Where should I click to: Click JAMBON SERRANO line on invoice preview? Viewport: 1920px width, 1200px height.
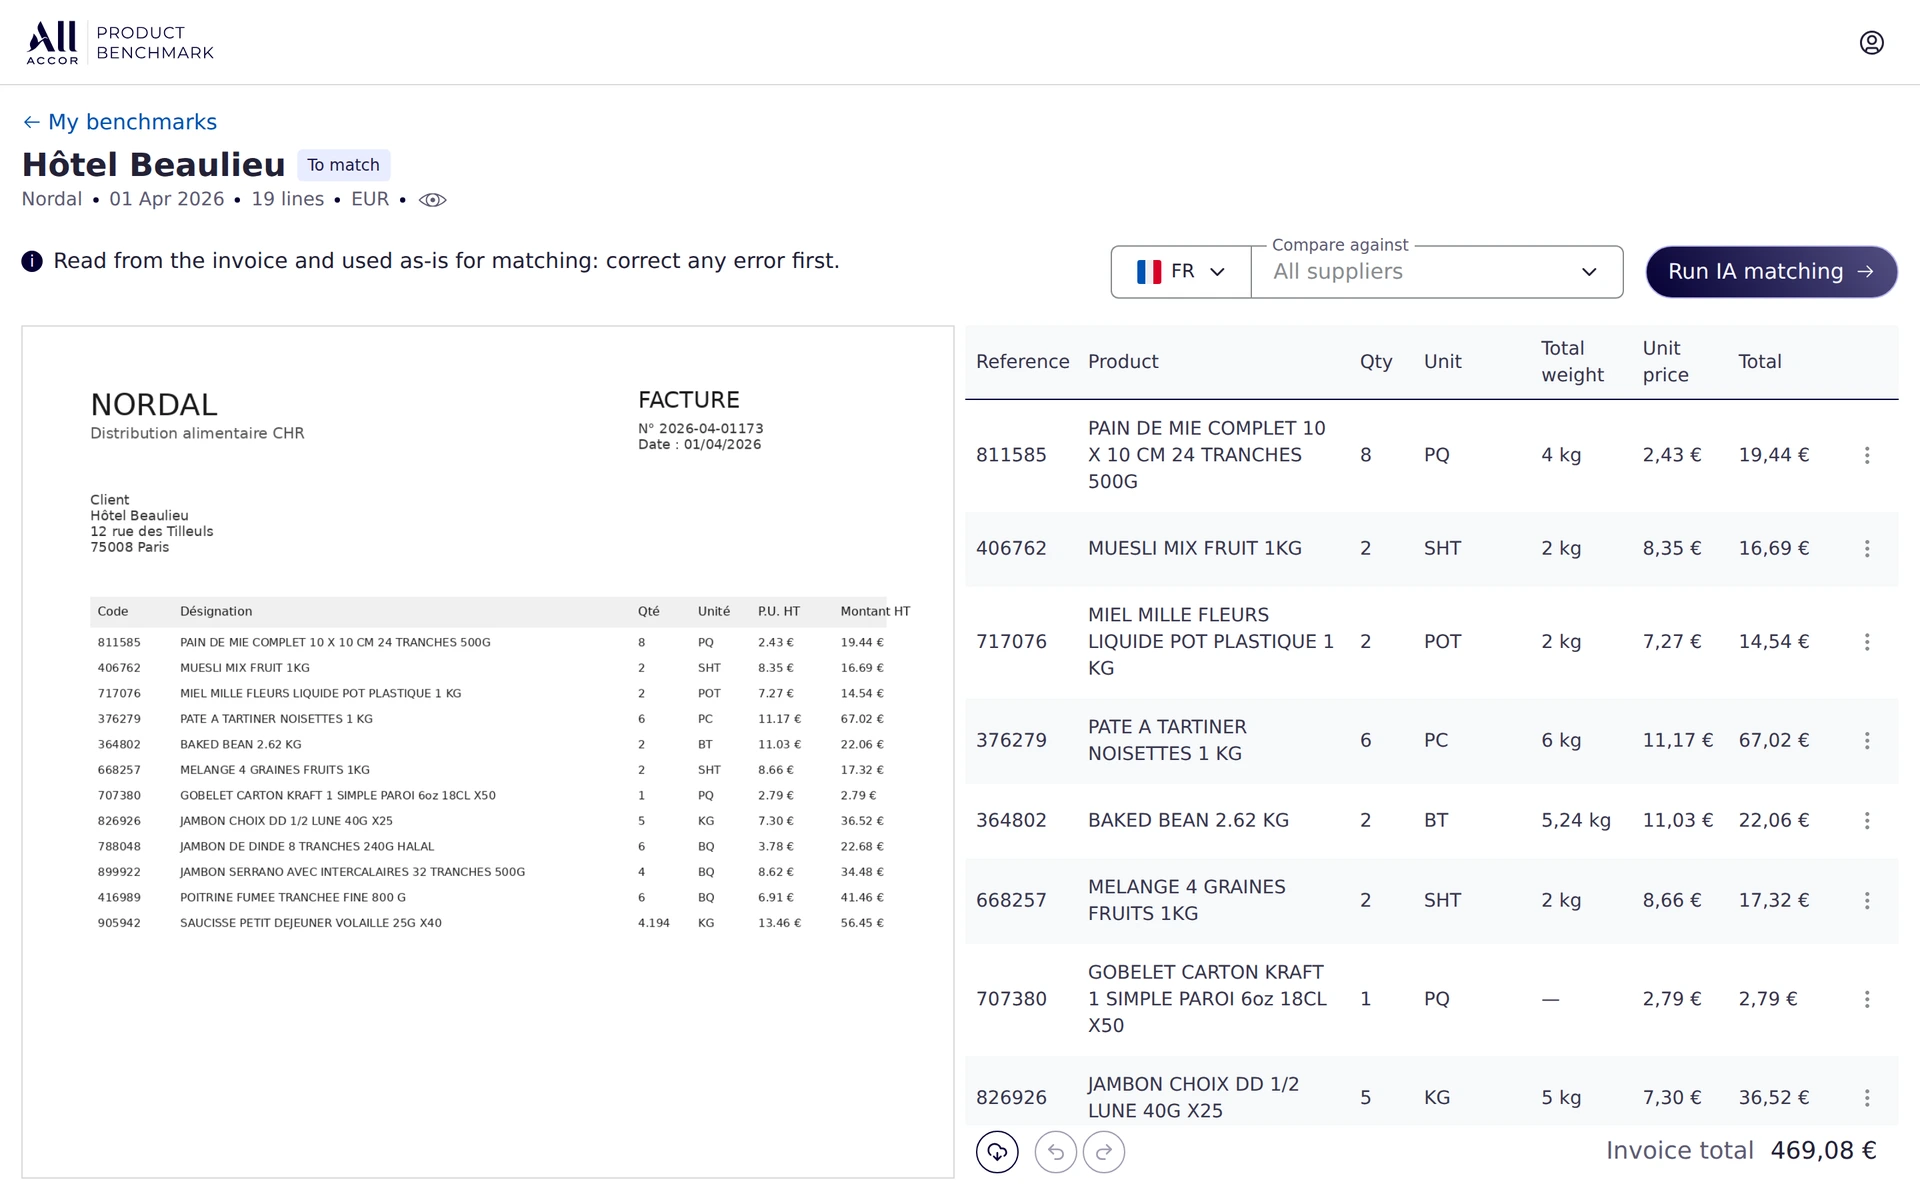[352, 872]
